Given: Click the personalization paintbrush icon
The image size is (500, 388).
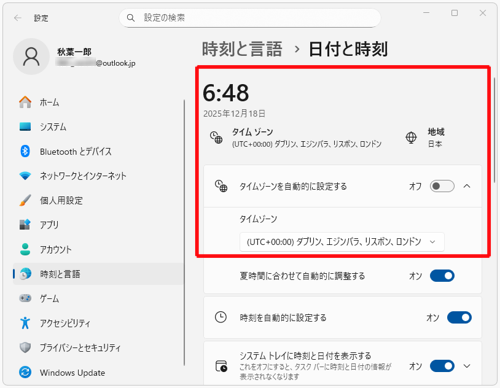Looking at the screenshot, I should pyautogui.click(x=25, y=200).
